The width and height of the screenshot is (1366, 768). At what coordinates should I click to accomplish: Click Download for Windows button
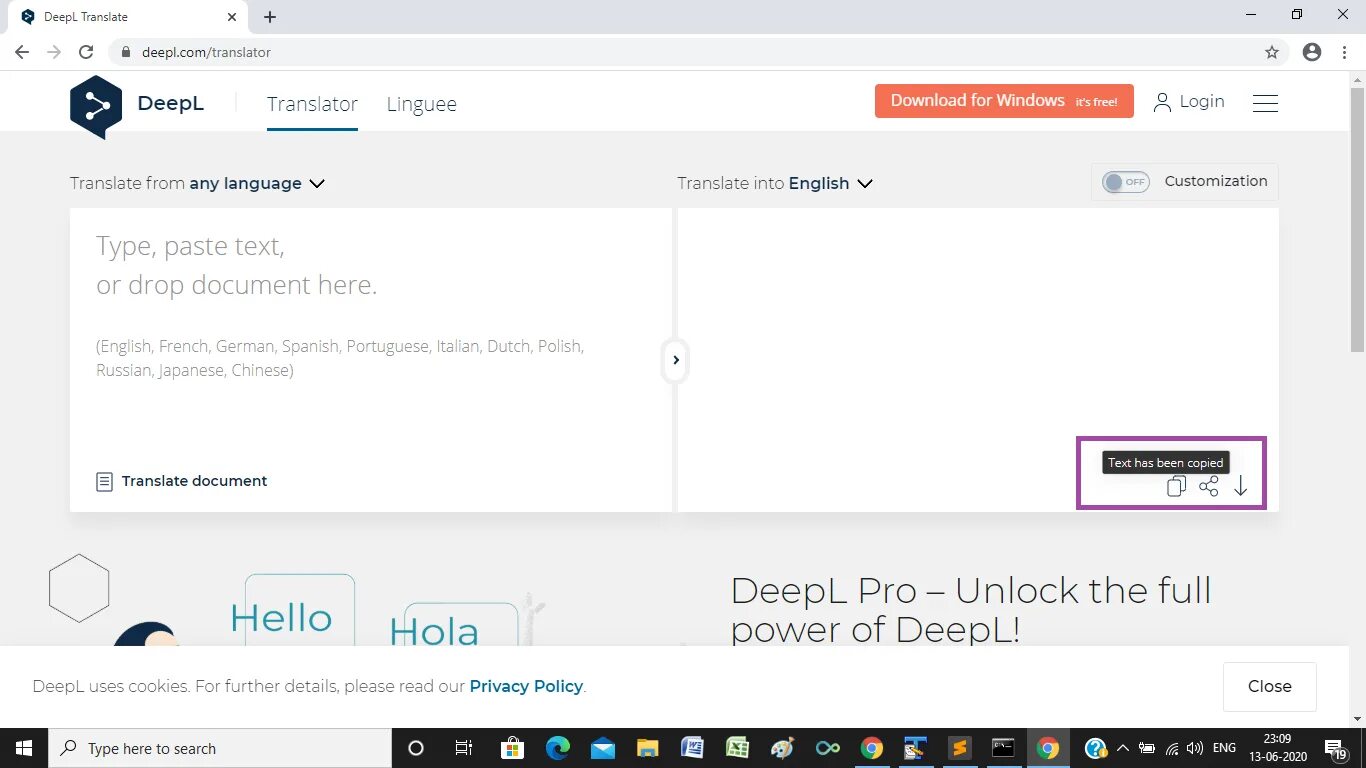[1004, 101]
